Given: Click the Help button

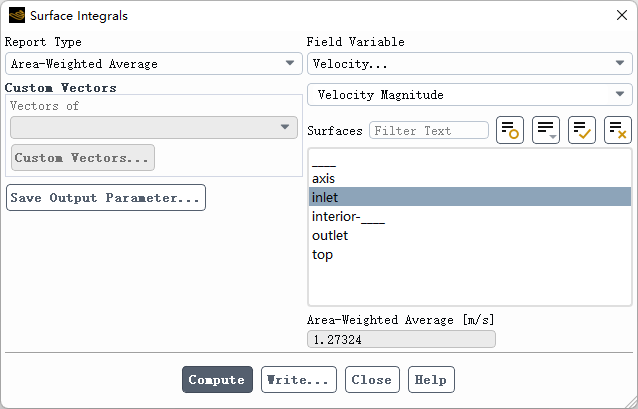Looking at the screenshot, I should pos(431,379).
